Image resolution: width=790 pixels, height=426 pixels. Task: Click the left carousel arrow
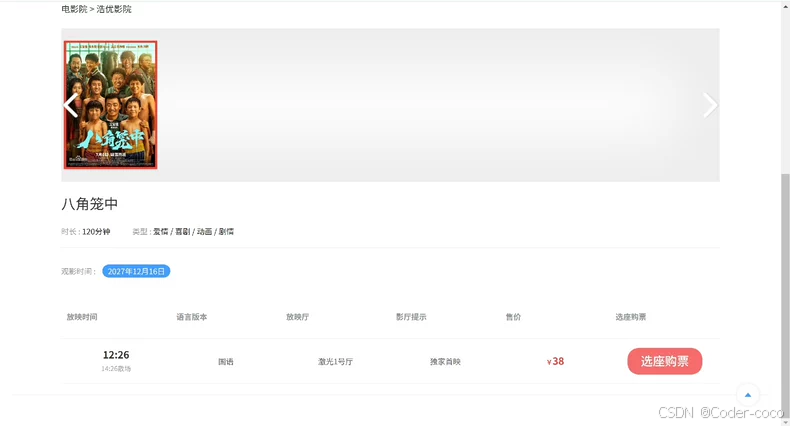click(71, 106)
